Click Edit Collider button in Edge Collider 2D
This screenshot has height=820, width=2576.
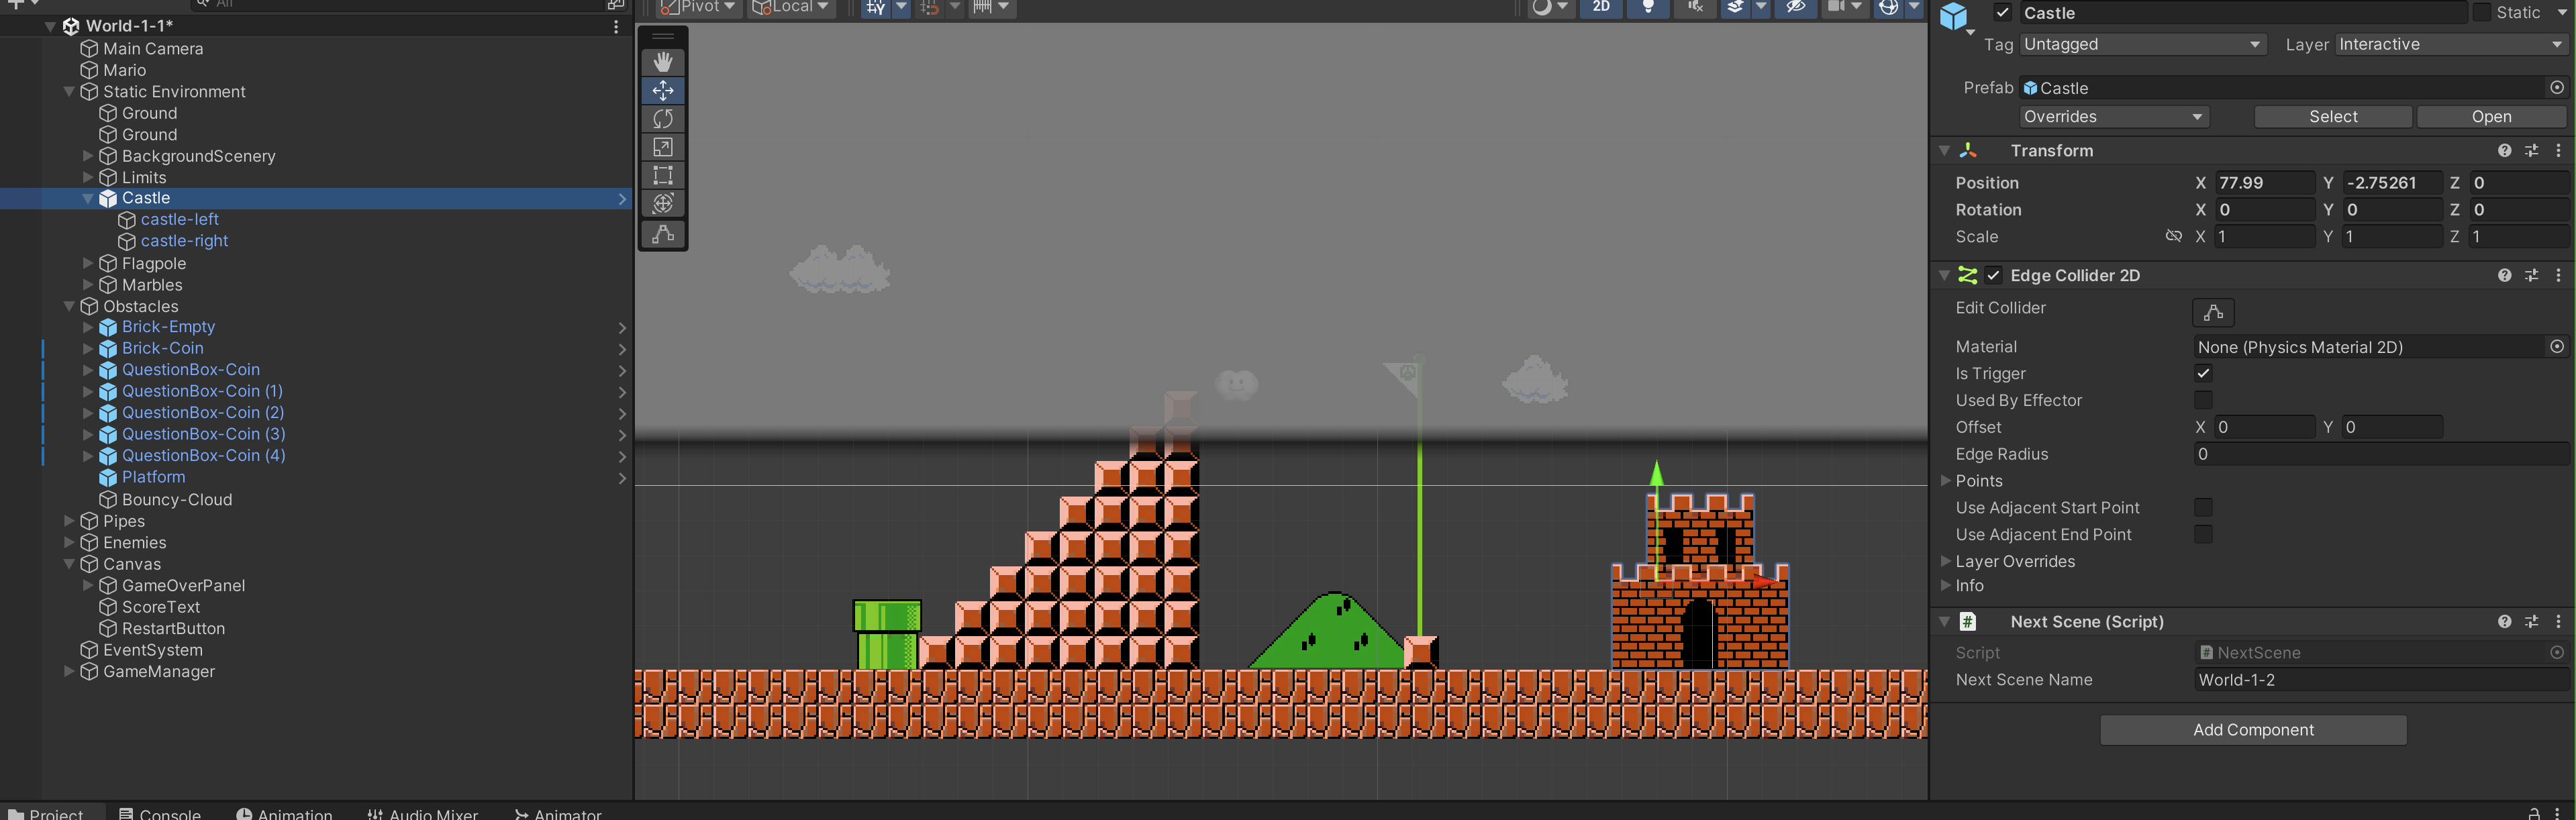2212,313
